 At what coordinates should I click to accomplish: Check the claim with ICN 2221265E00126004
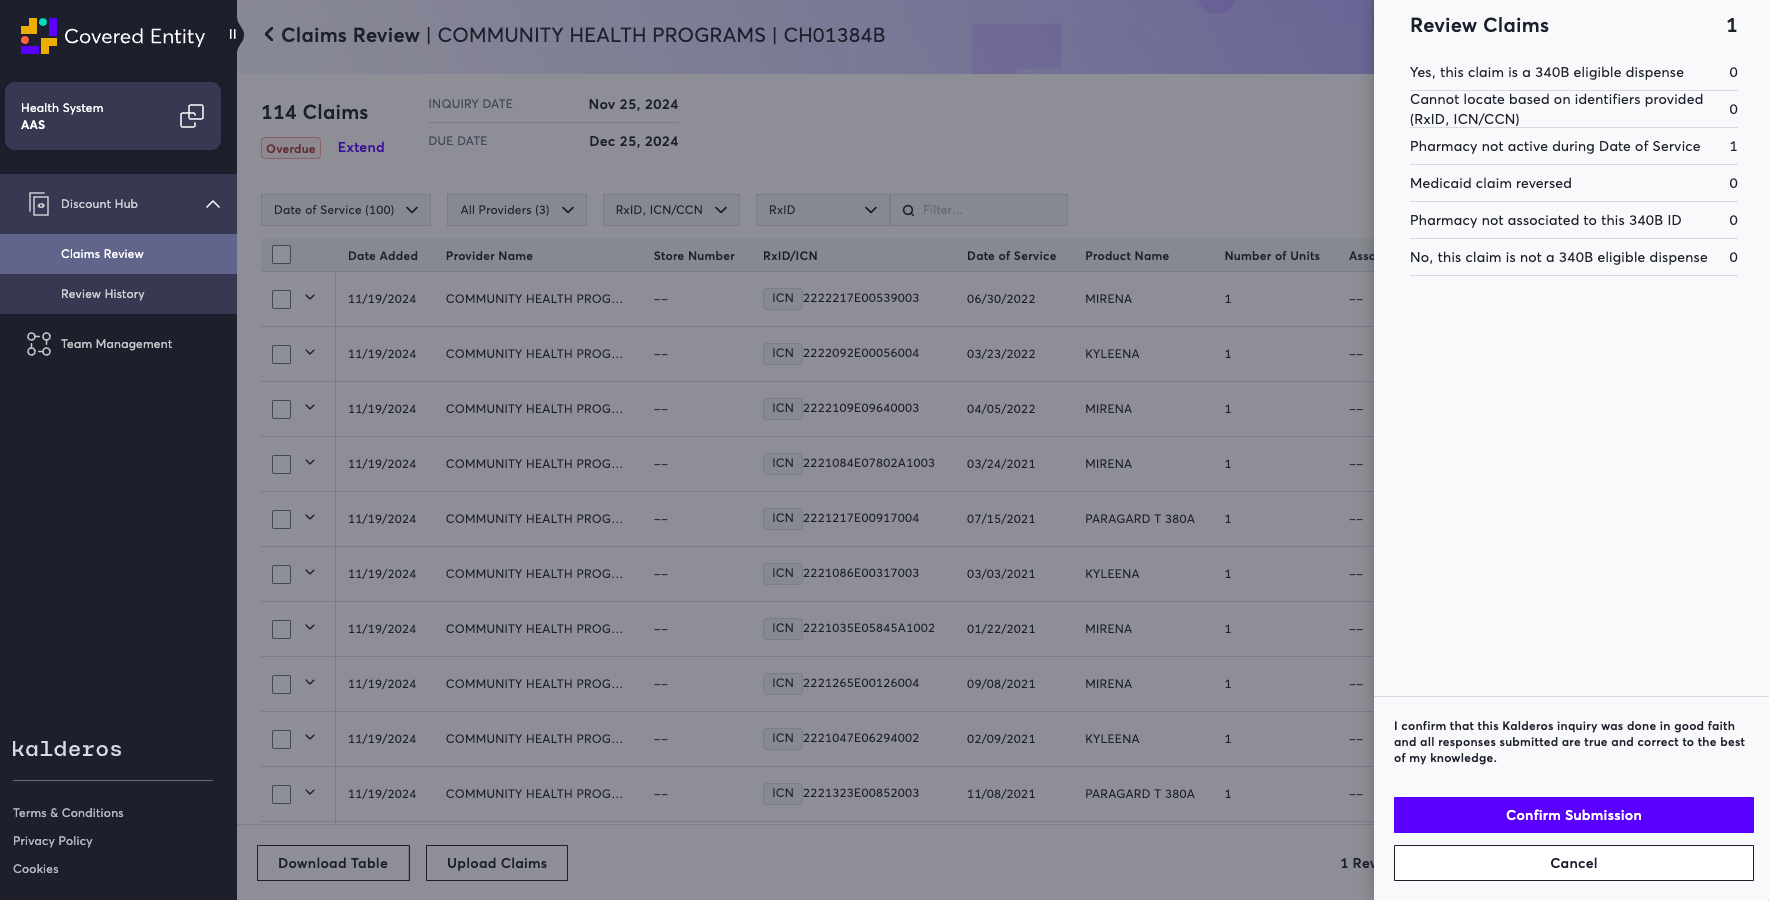click(282, 684)
